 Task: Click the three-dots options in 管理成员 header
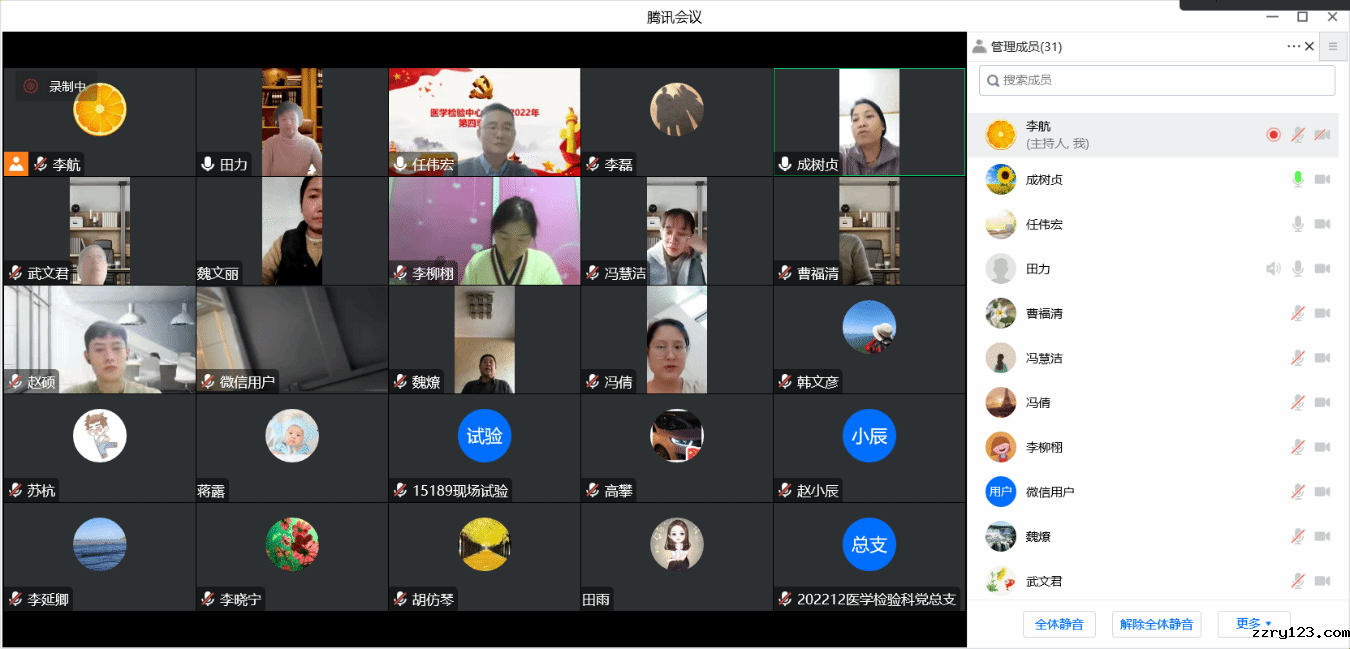click(x=1293, y=47)
